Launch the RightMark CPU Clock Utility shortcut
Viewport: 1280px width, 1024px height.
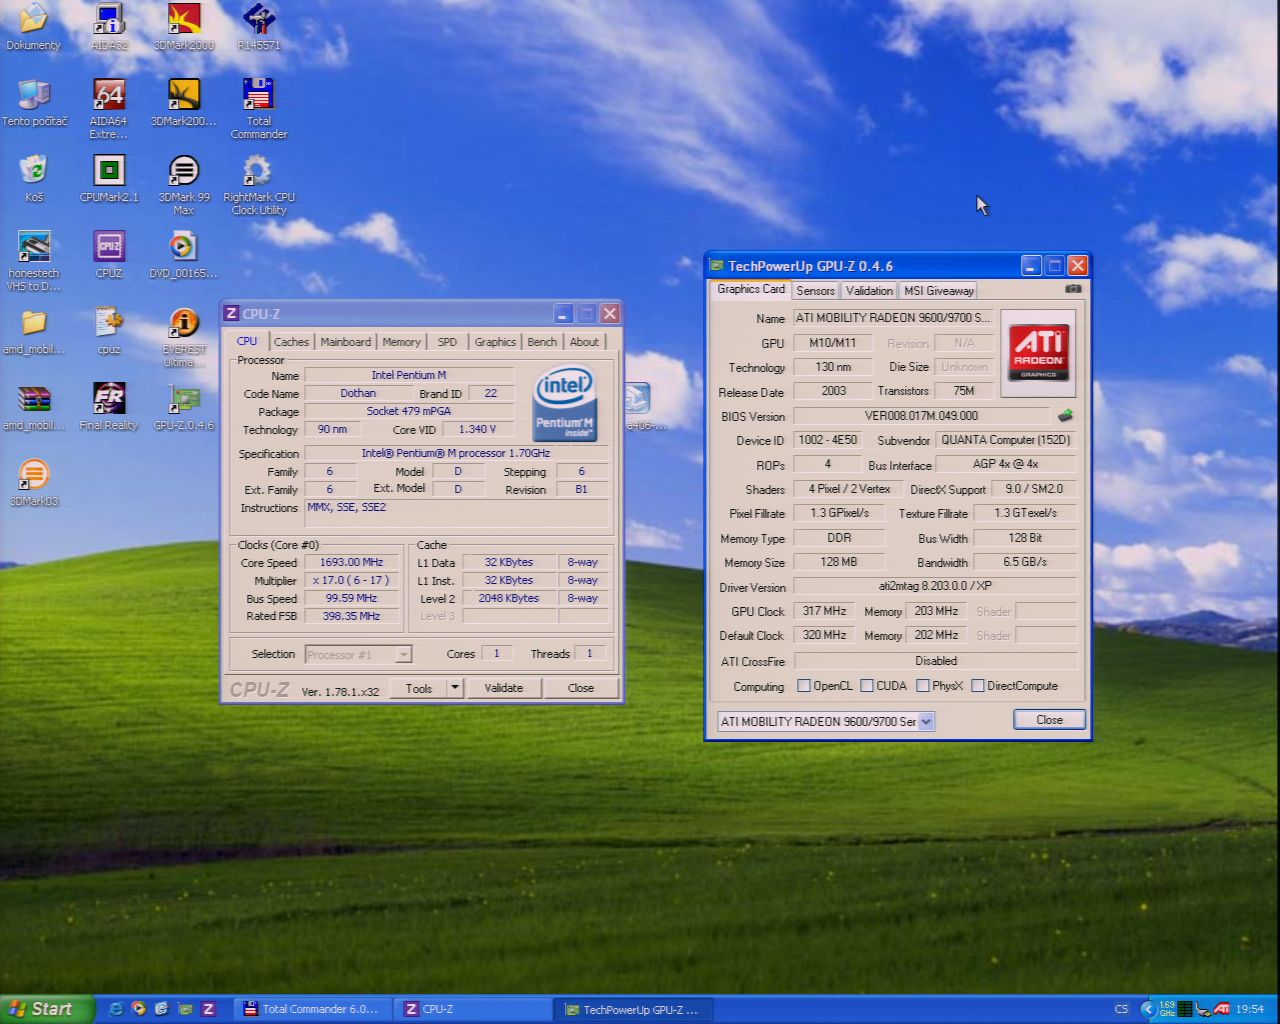258,172
